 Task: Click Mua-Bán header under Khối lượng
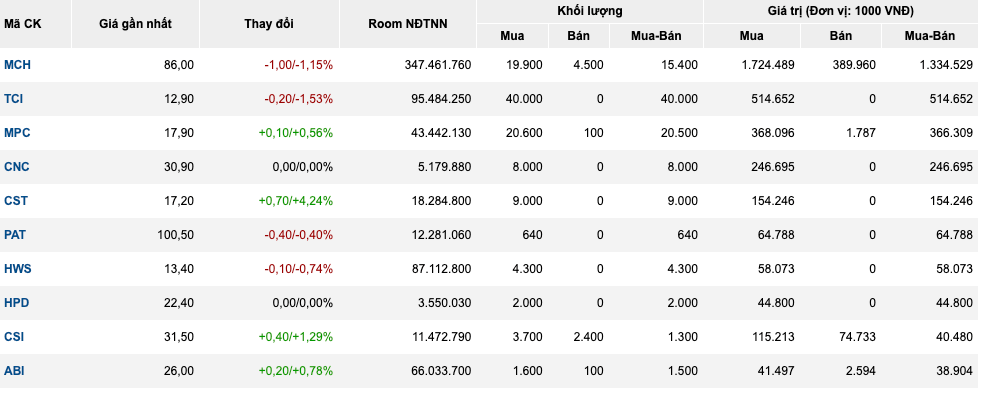point(656,36)
